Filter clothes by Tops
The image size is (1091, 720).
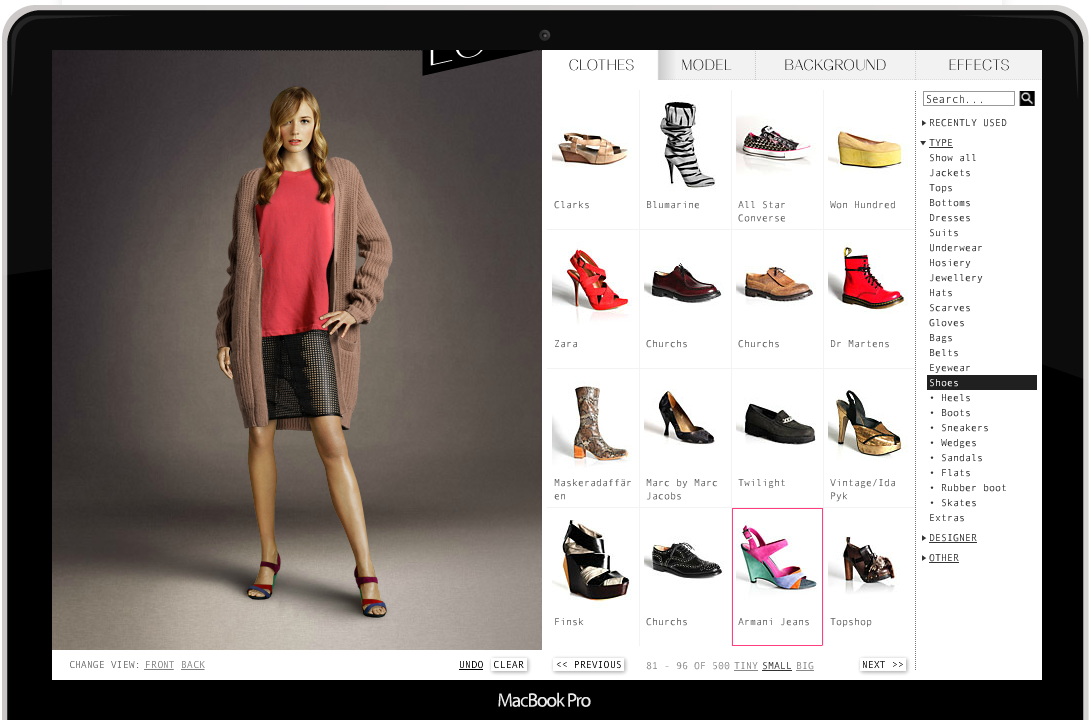click(x=941, y=188)
